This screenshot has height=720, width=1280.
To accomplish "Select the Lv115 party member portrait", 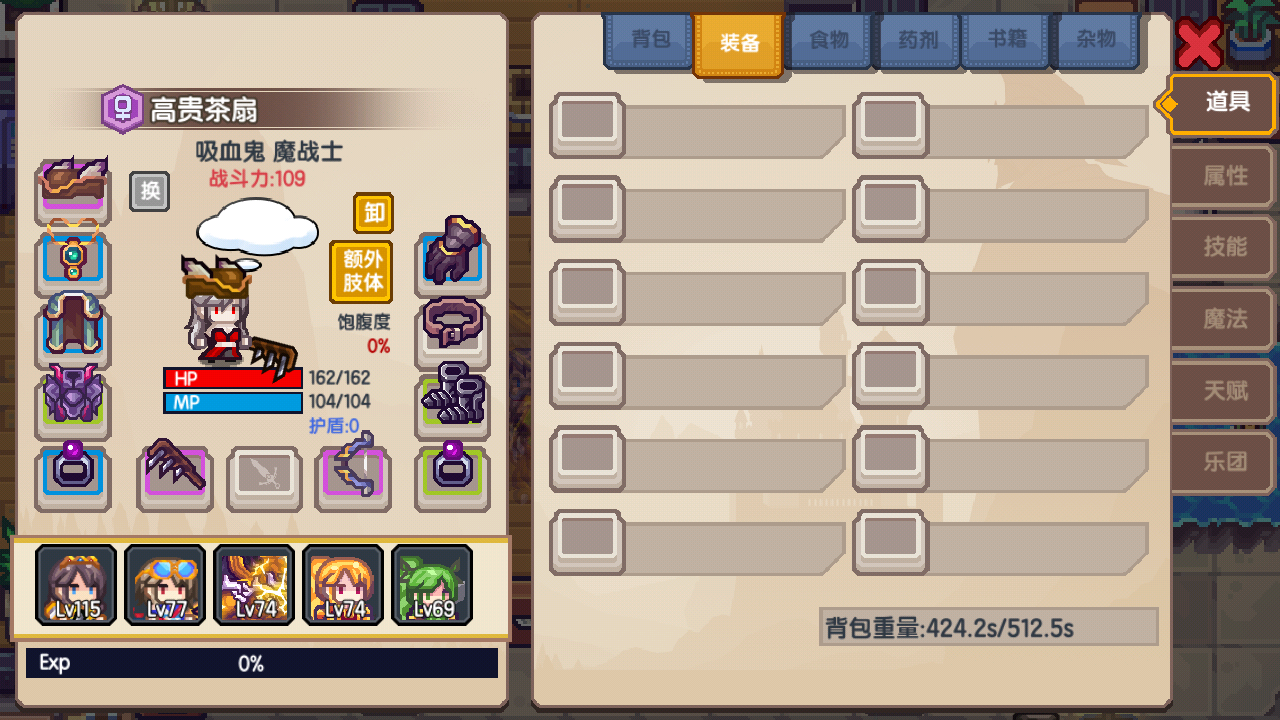I will [76, 585].
